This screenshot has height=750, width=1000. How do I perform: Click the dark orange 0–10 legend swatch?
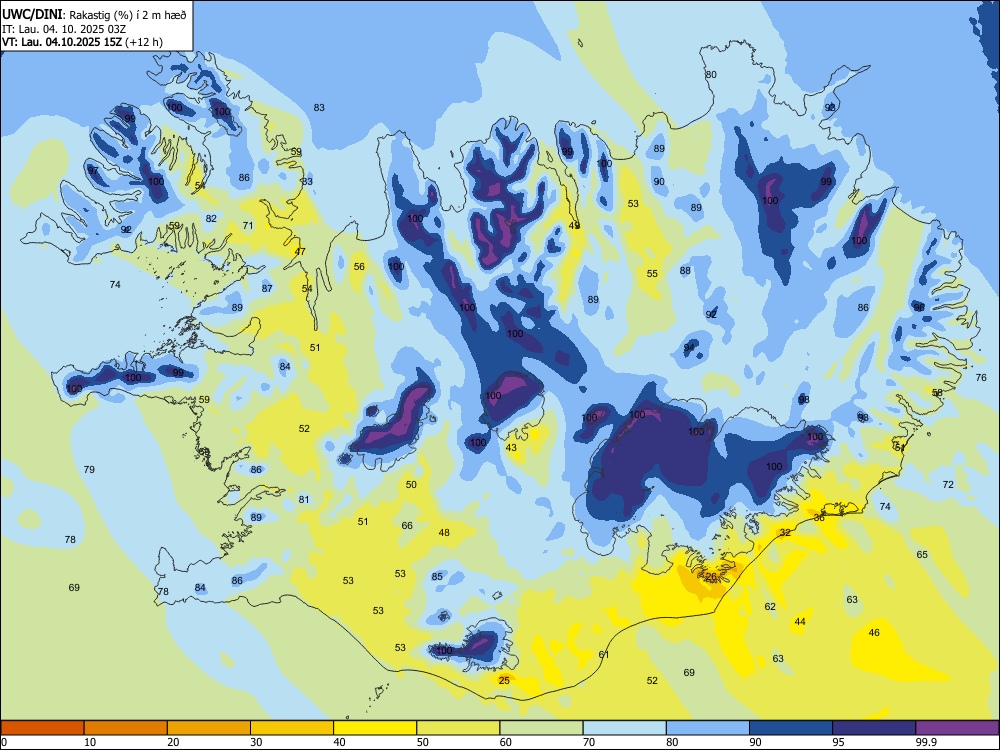pyautogui.click(x=43, y=728)
